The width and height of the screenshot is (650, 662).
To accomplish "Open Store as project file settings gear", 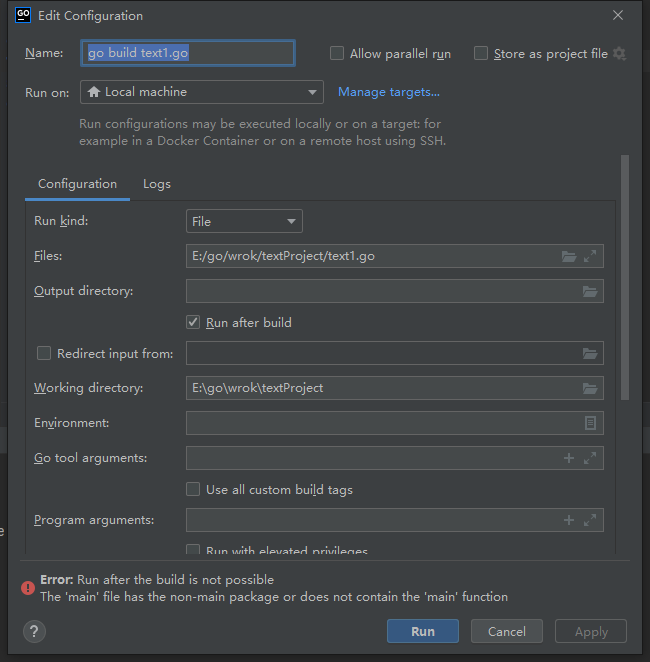I will [620, 53].
